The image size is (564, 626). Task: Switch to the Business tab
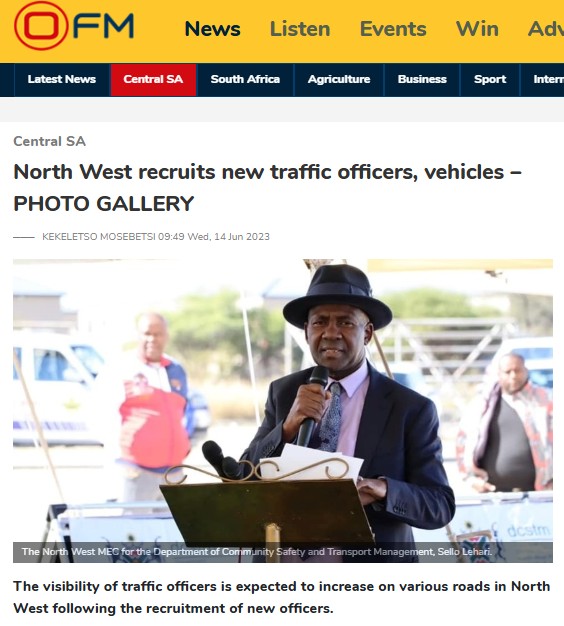tap(422, 79)
